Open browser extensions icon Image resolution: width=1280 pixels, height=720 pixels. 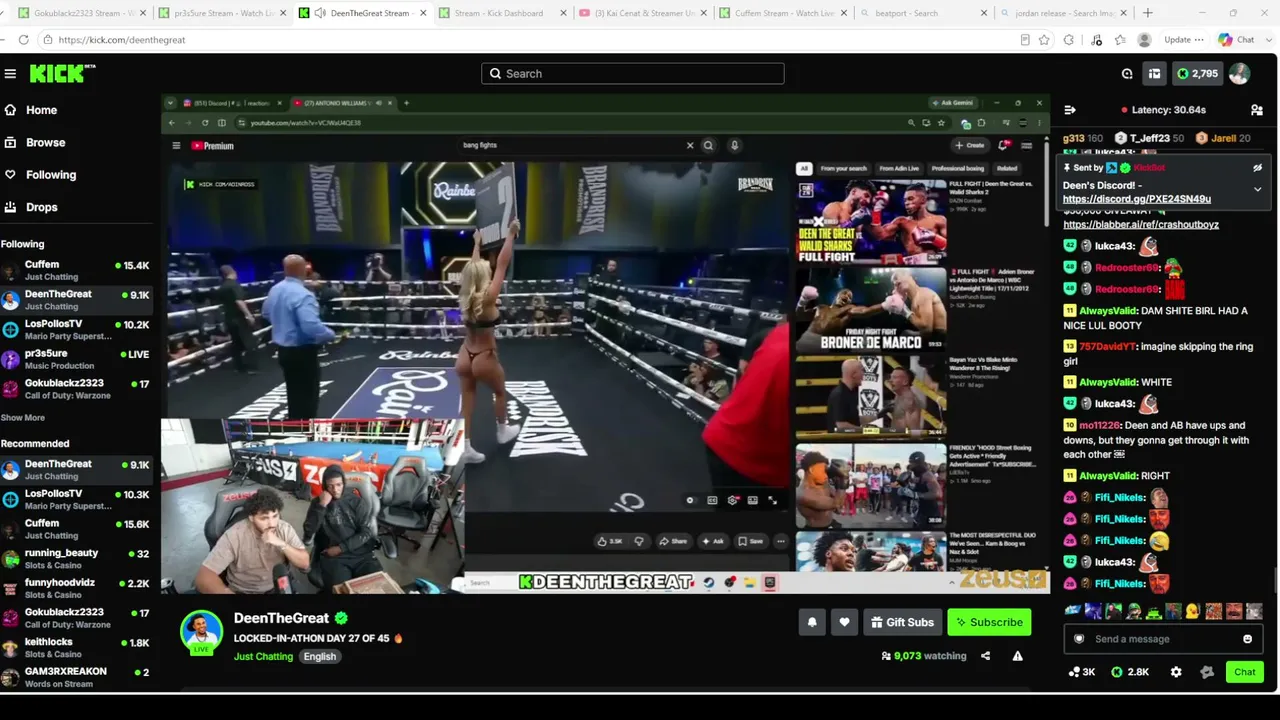(x=1069, y=40)
